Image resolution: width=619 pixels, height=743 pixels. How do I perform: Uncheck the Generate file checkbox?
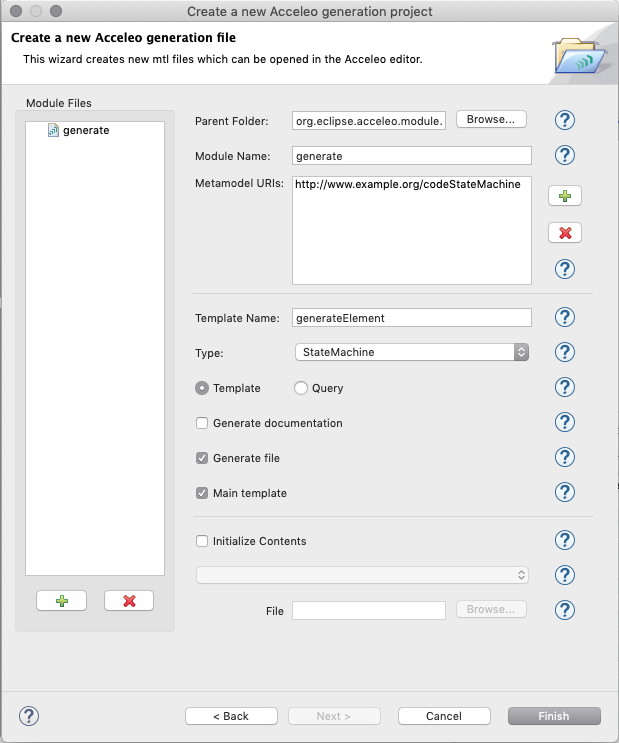(x=203, y=458)
